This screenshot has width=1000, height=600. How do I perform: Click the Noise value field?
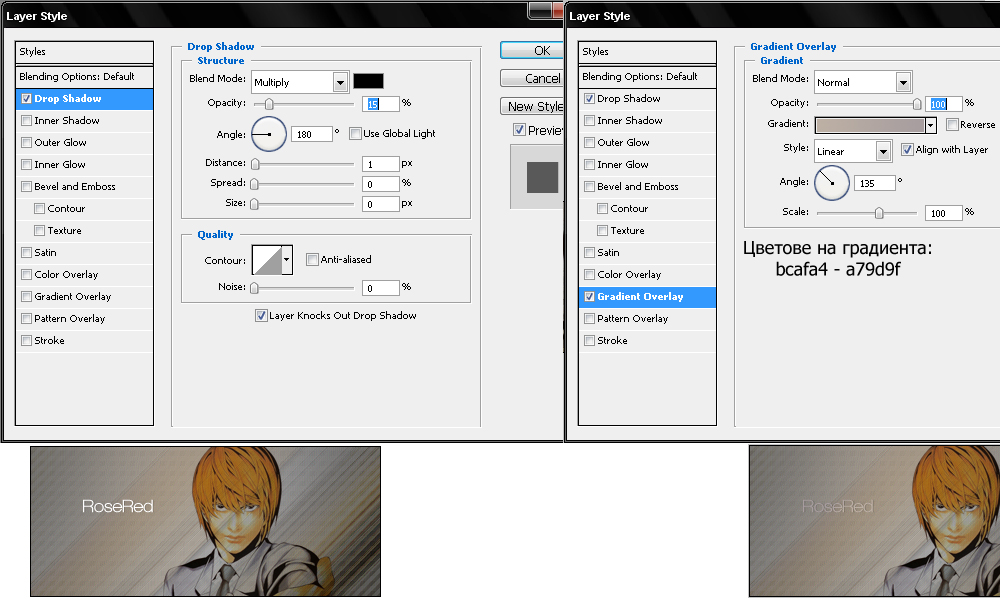(381, 288)
